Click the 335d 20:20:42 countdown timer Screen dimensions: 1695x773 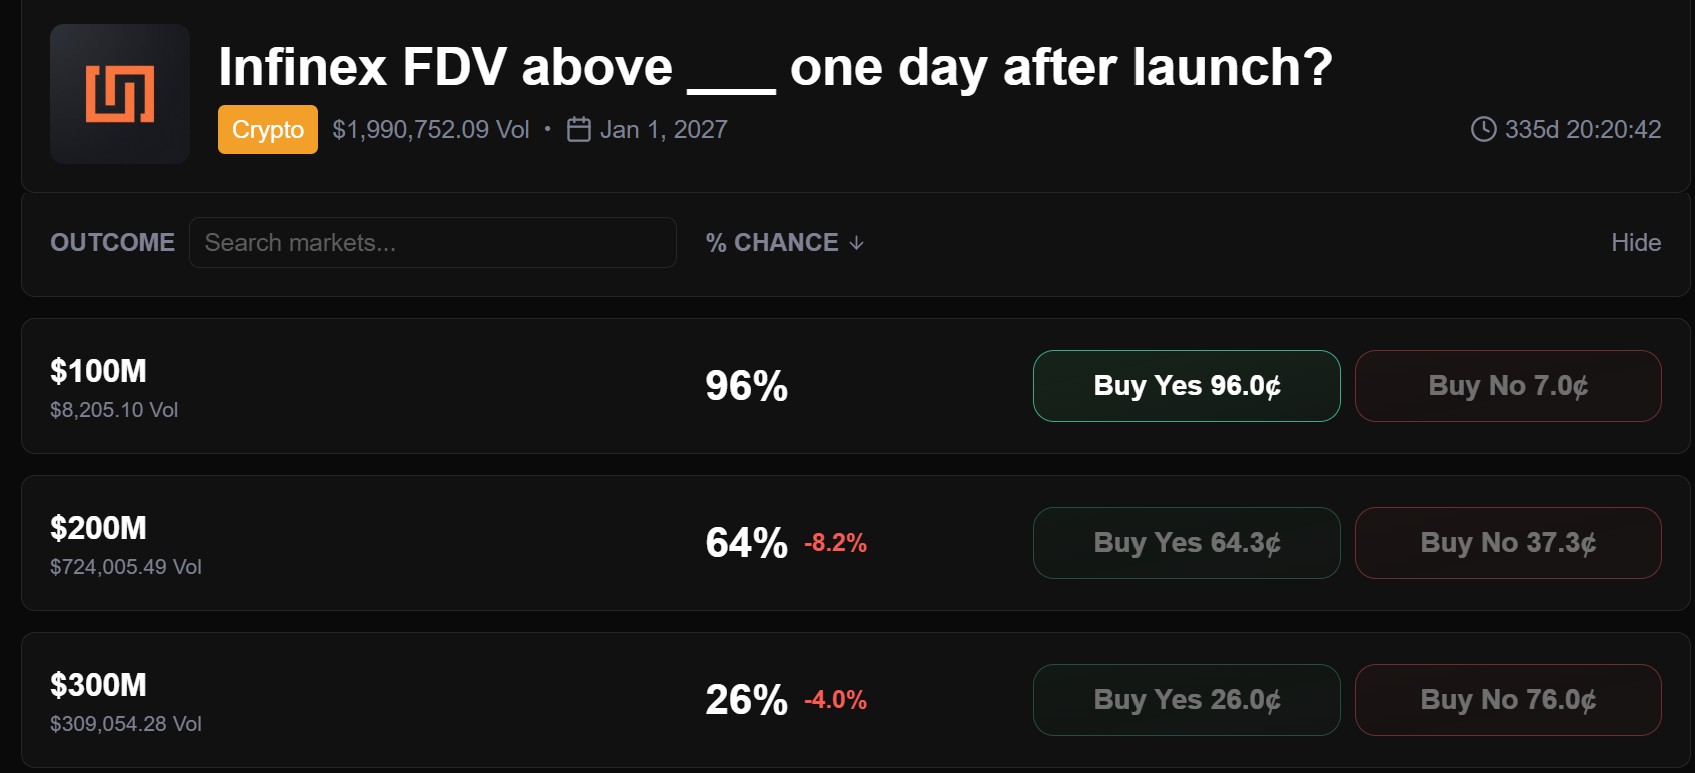tap(1582, 130)
